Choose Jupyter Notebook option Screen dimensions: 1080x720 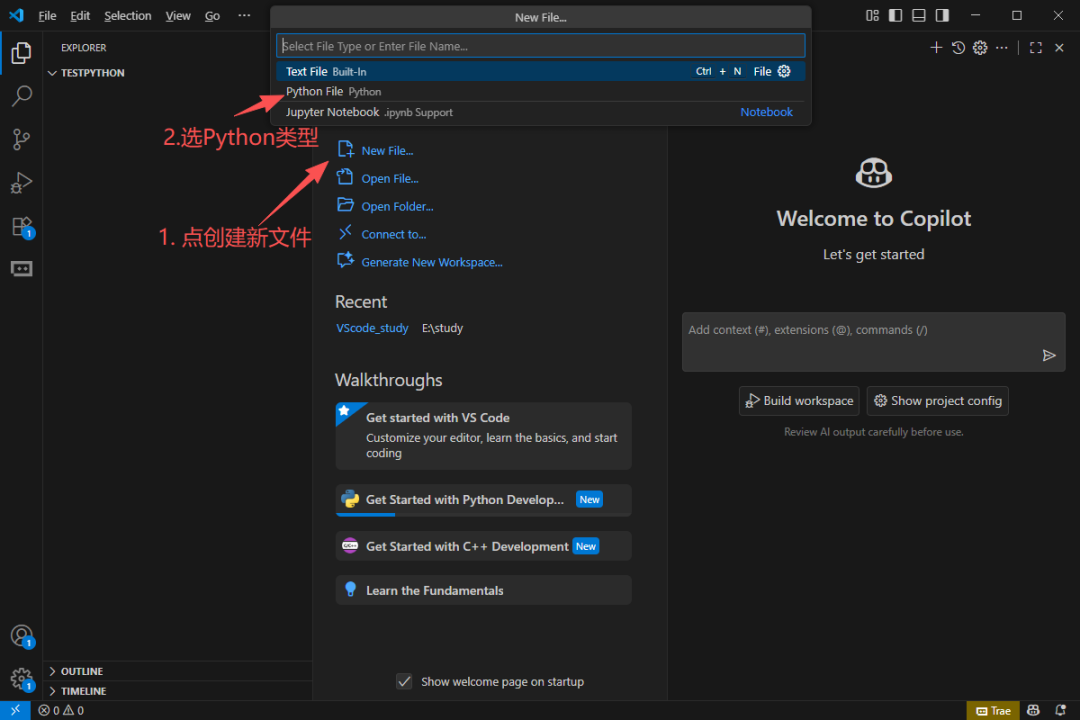(541, 112)
